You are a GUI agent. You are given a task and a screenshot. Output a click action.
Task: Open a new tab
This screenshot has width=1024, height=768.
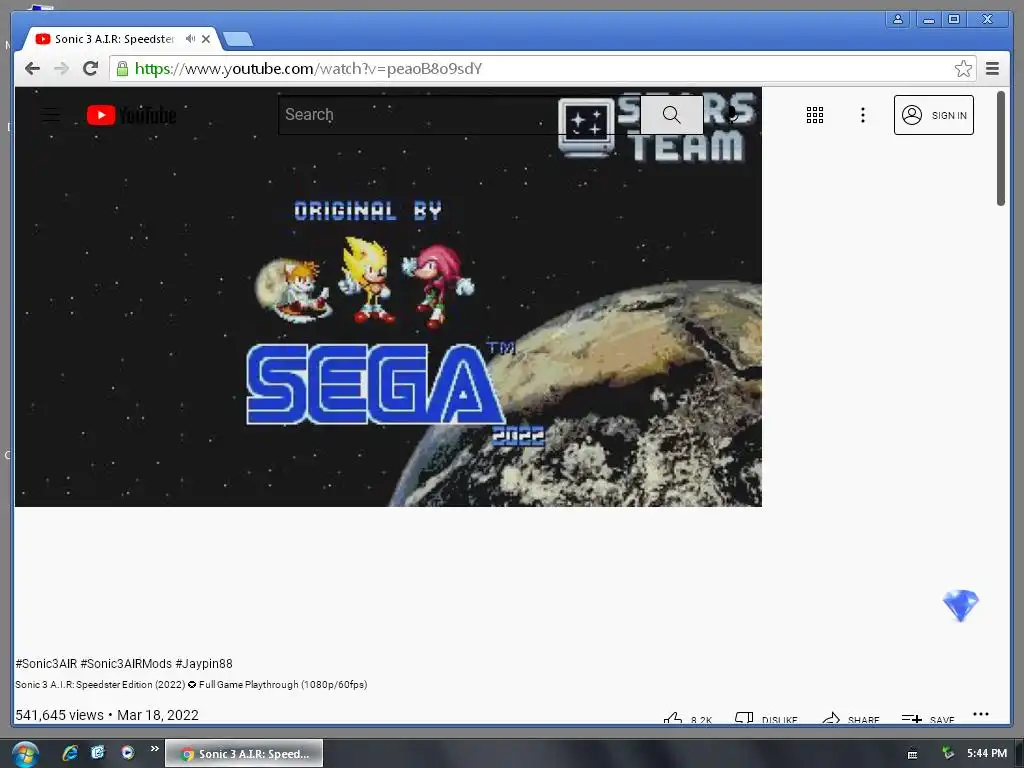point(238,39)
